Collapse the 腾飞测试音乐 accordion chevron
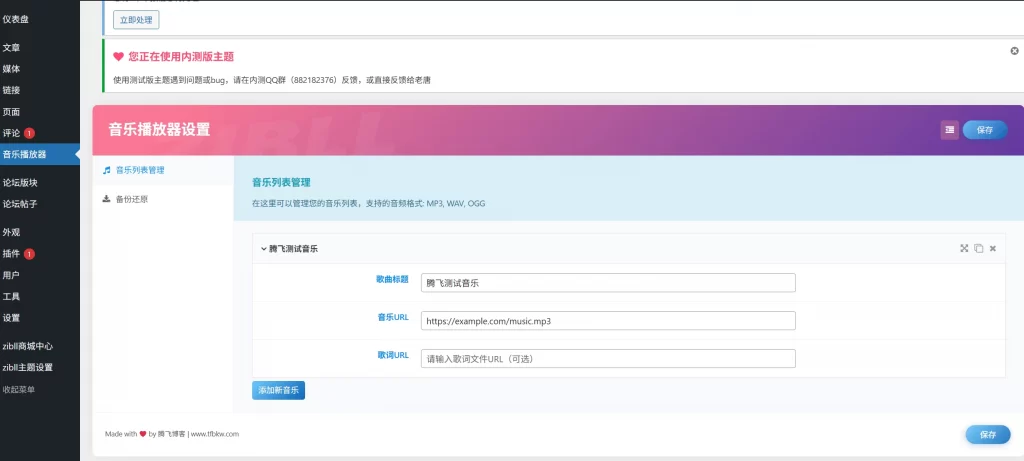The image size is (1024, 461). coord(263,249)
